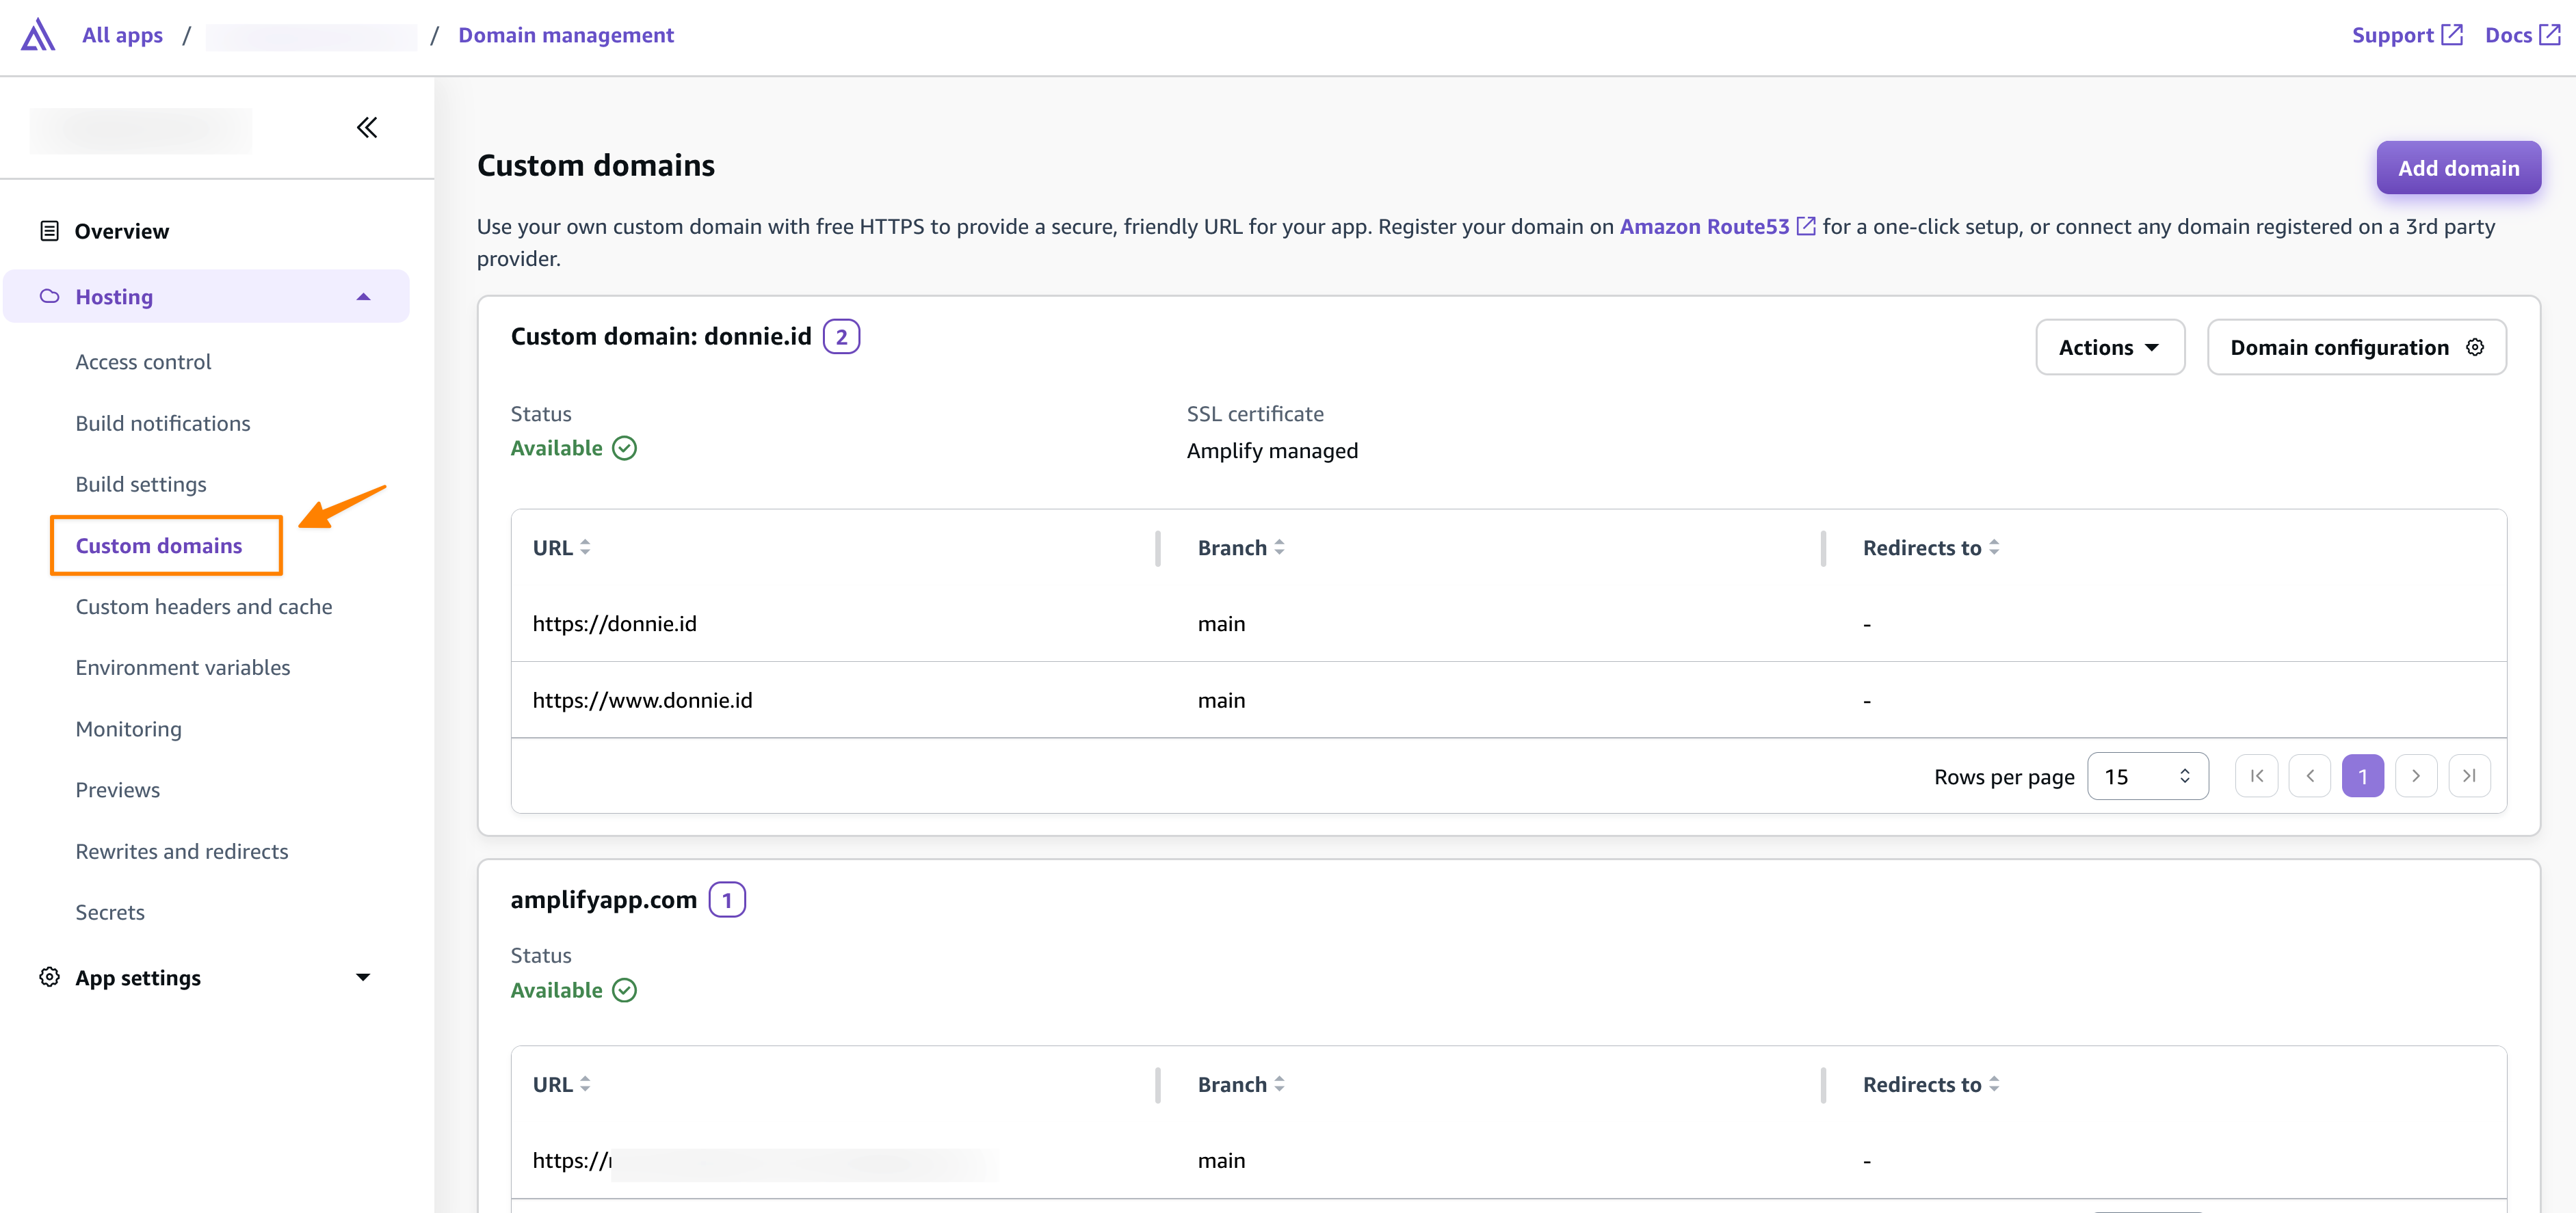The height and width of the screenshot is (1213, 2576).
Task: Go to first page of donnie.id table
Action: 2256,776
